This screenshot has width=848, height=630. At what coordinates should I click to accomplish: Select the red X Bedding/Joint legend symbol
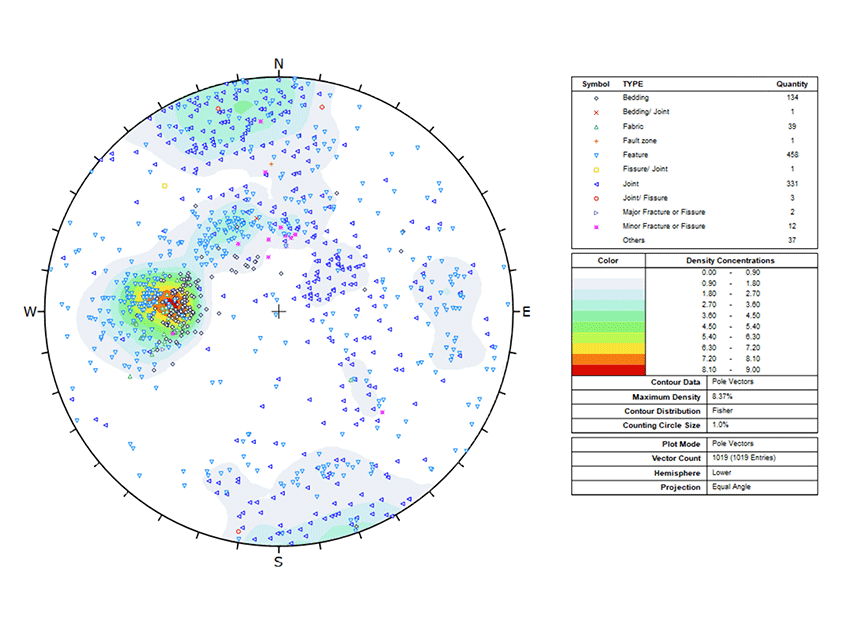point(596,112)
